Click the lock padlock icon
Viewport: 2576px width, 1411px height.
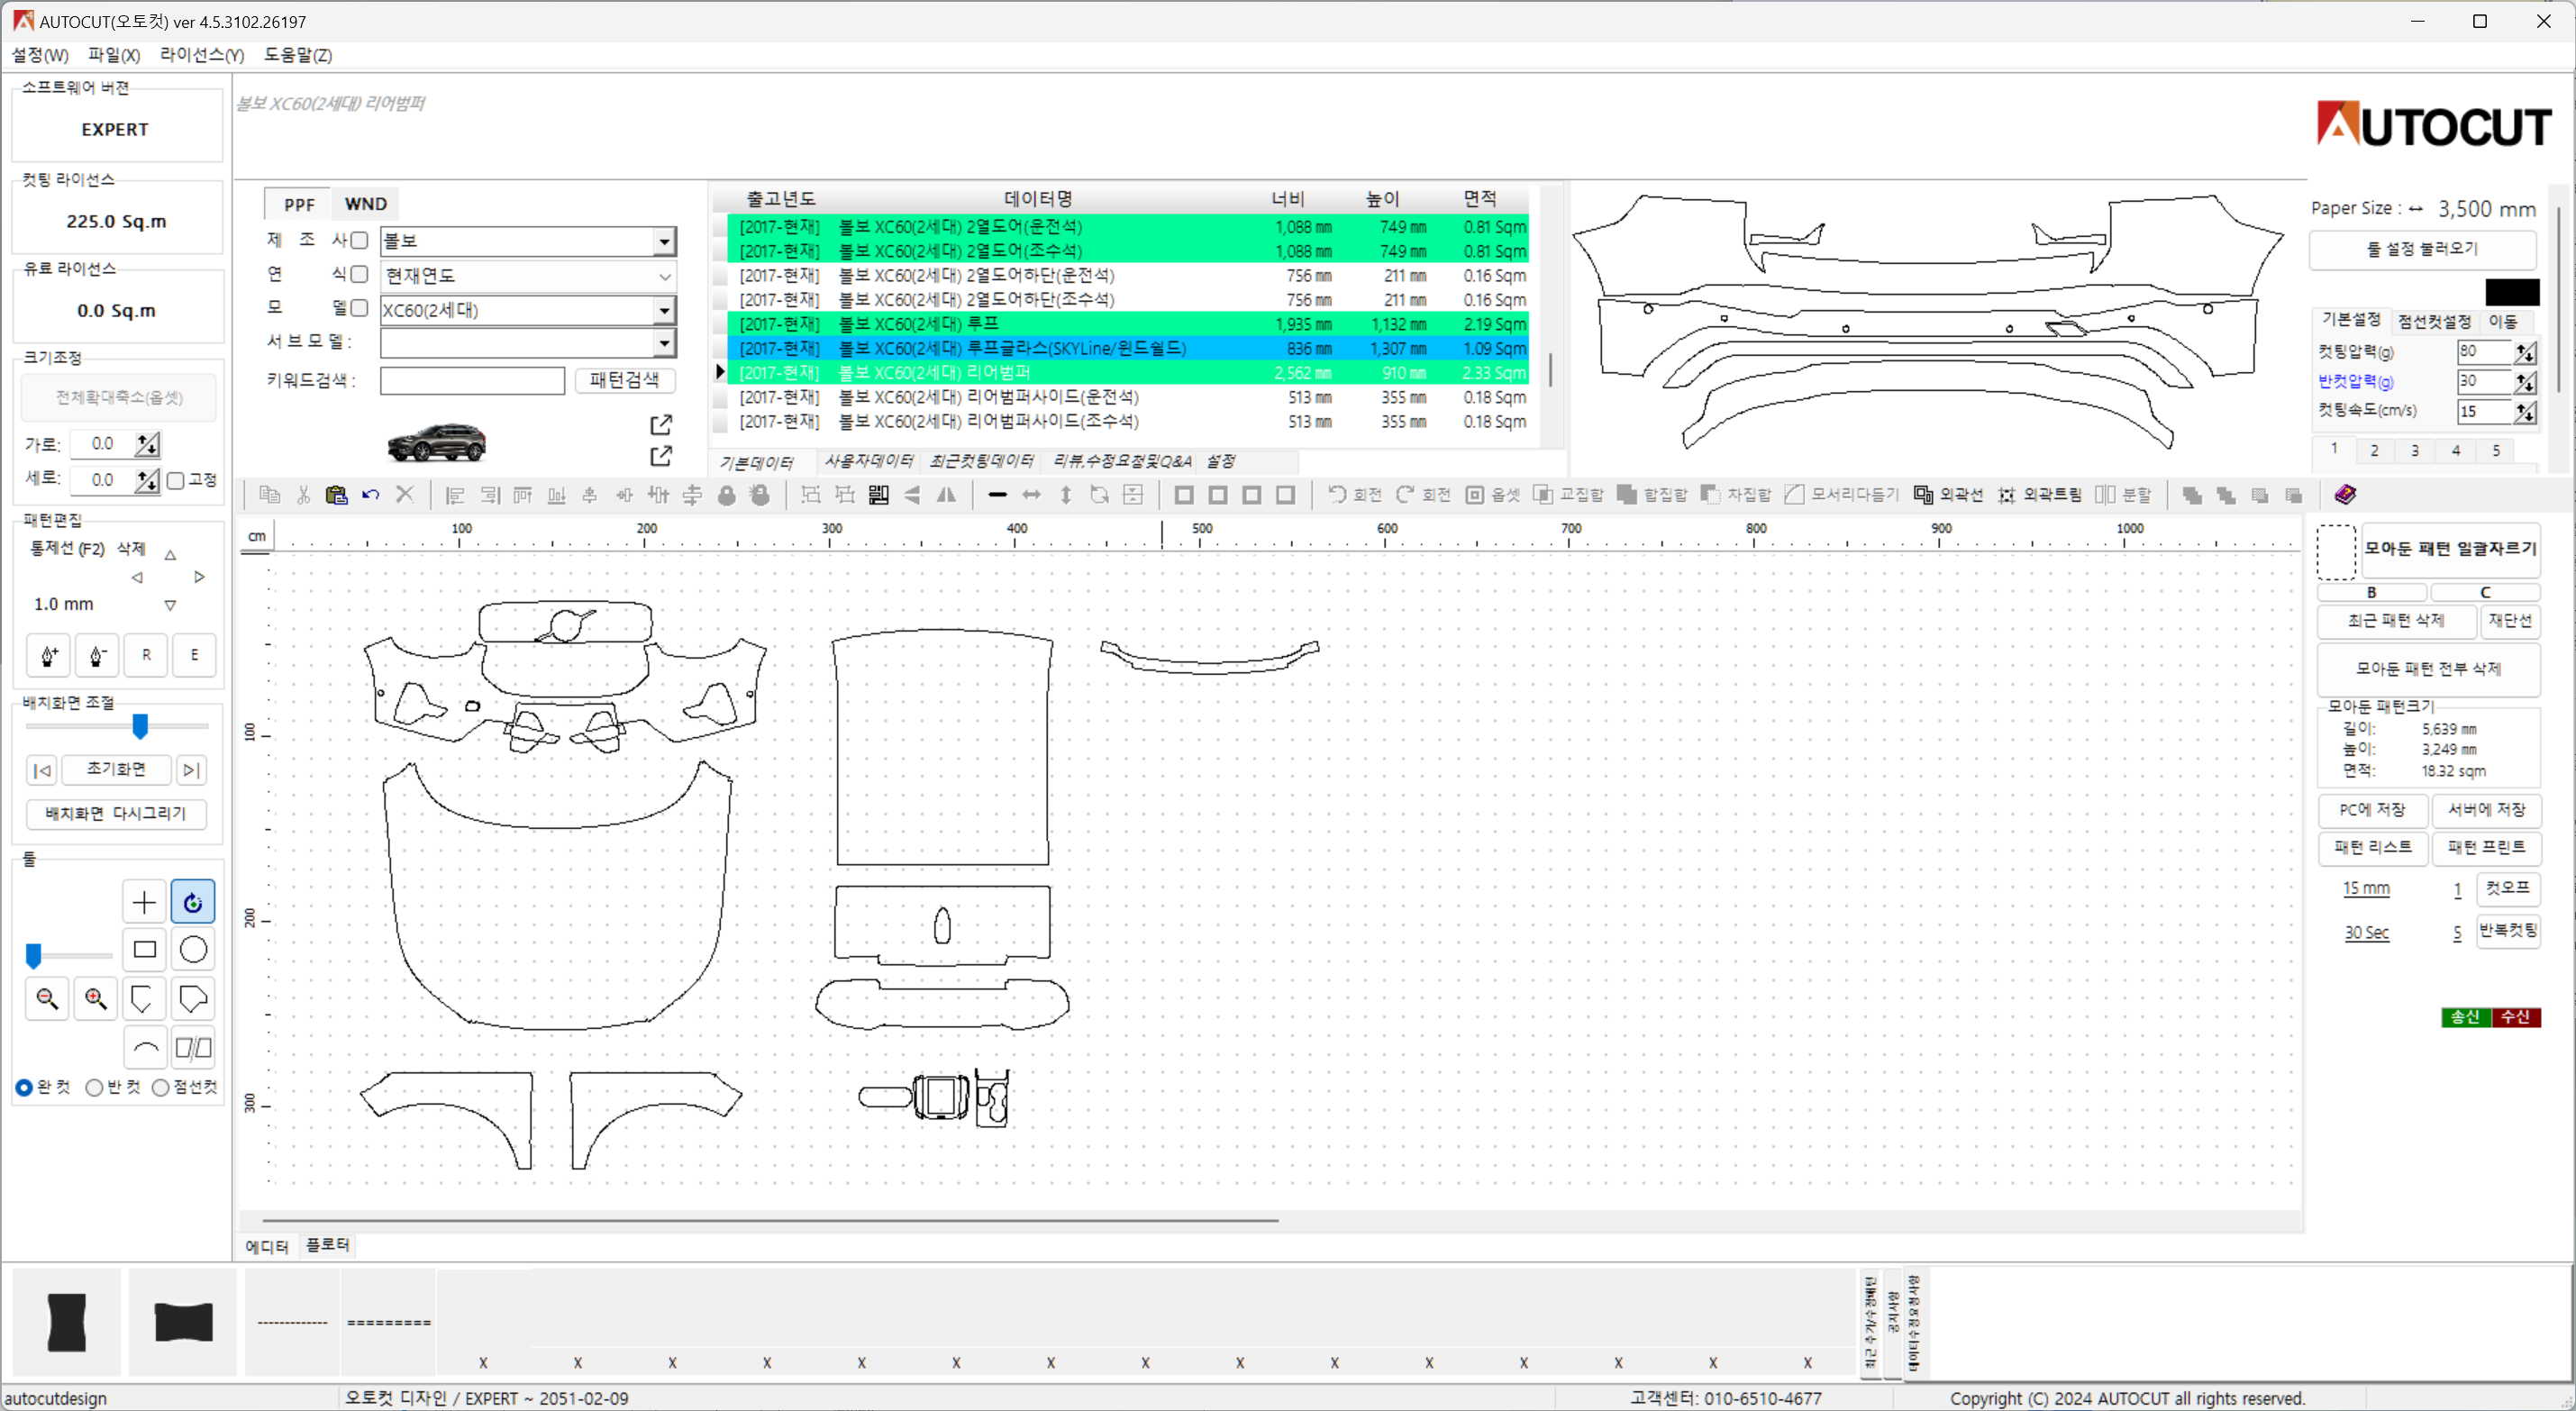[727, 495]
